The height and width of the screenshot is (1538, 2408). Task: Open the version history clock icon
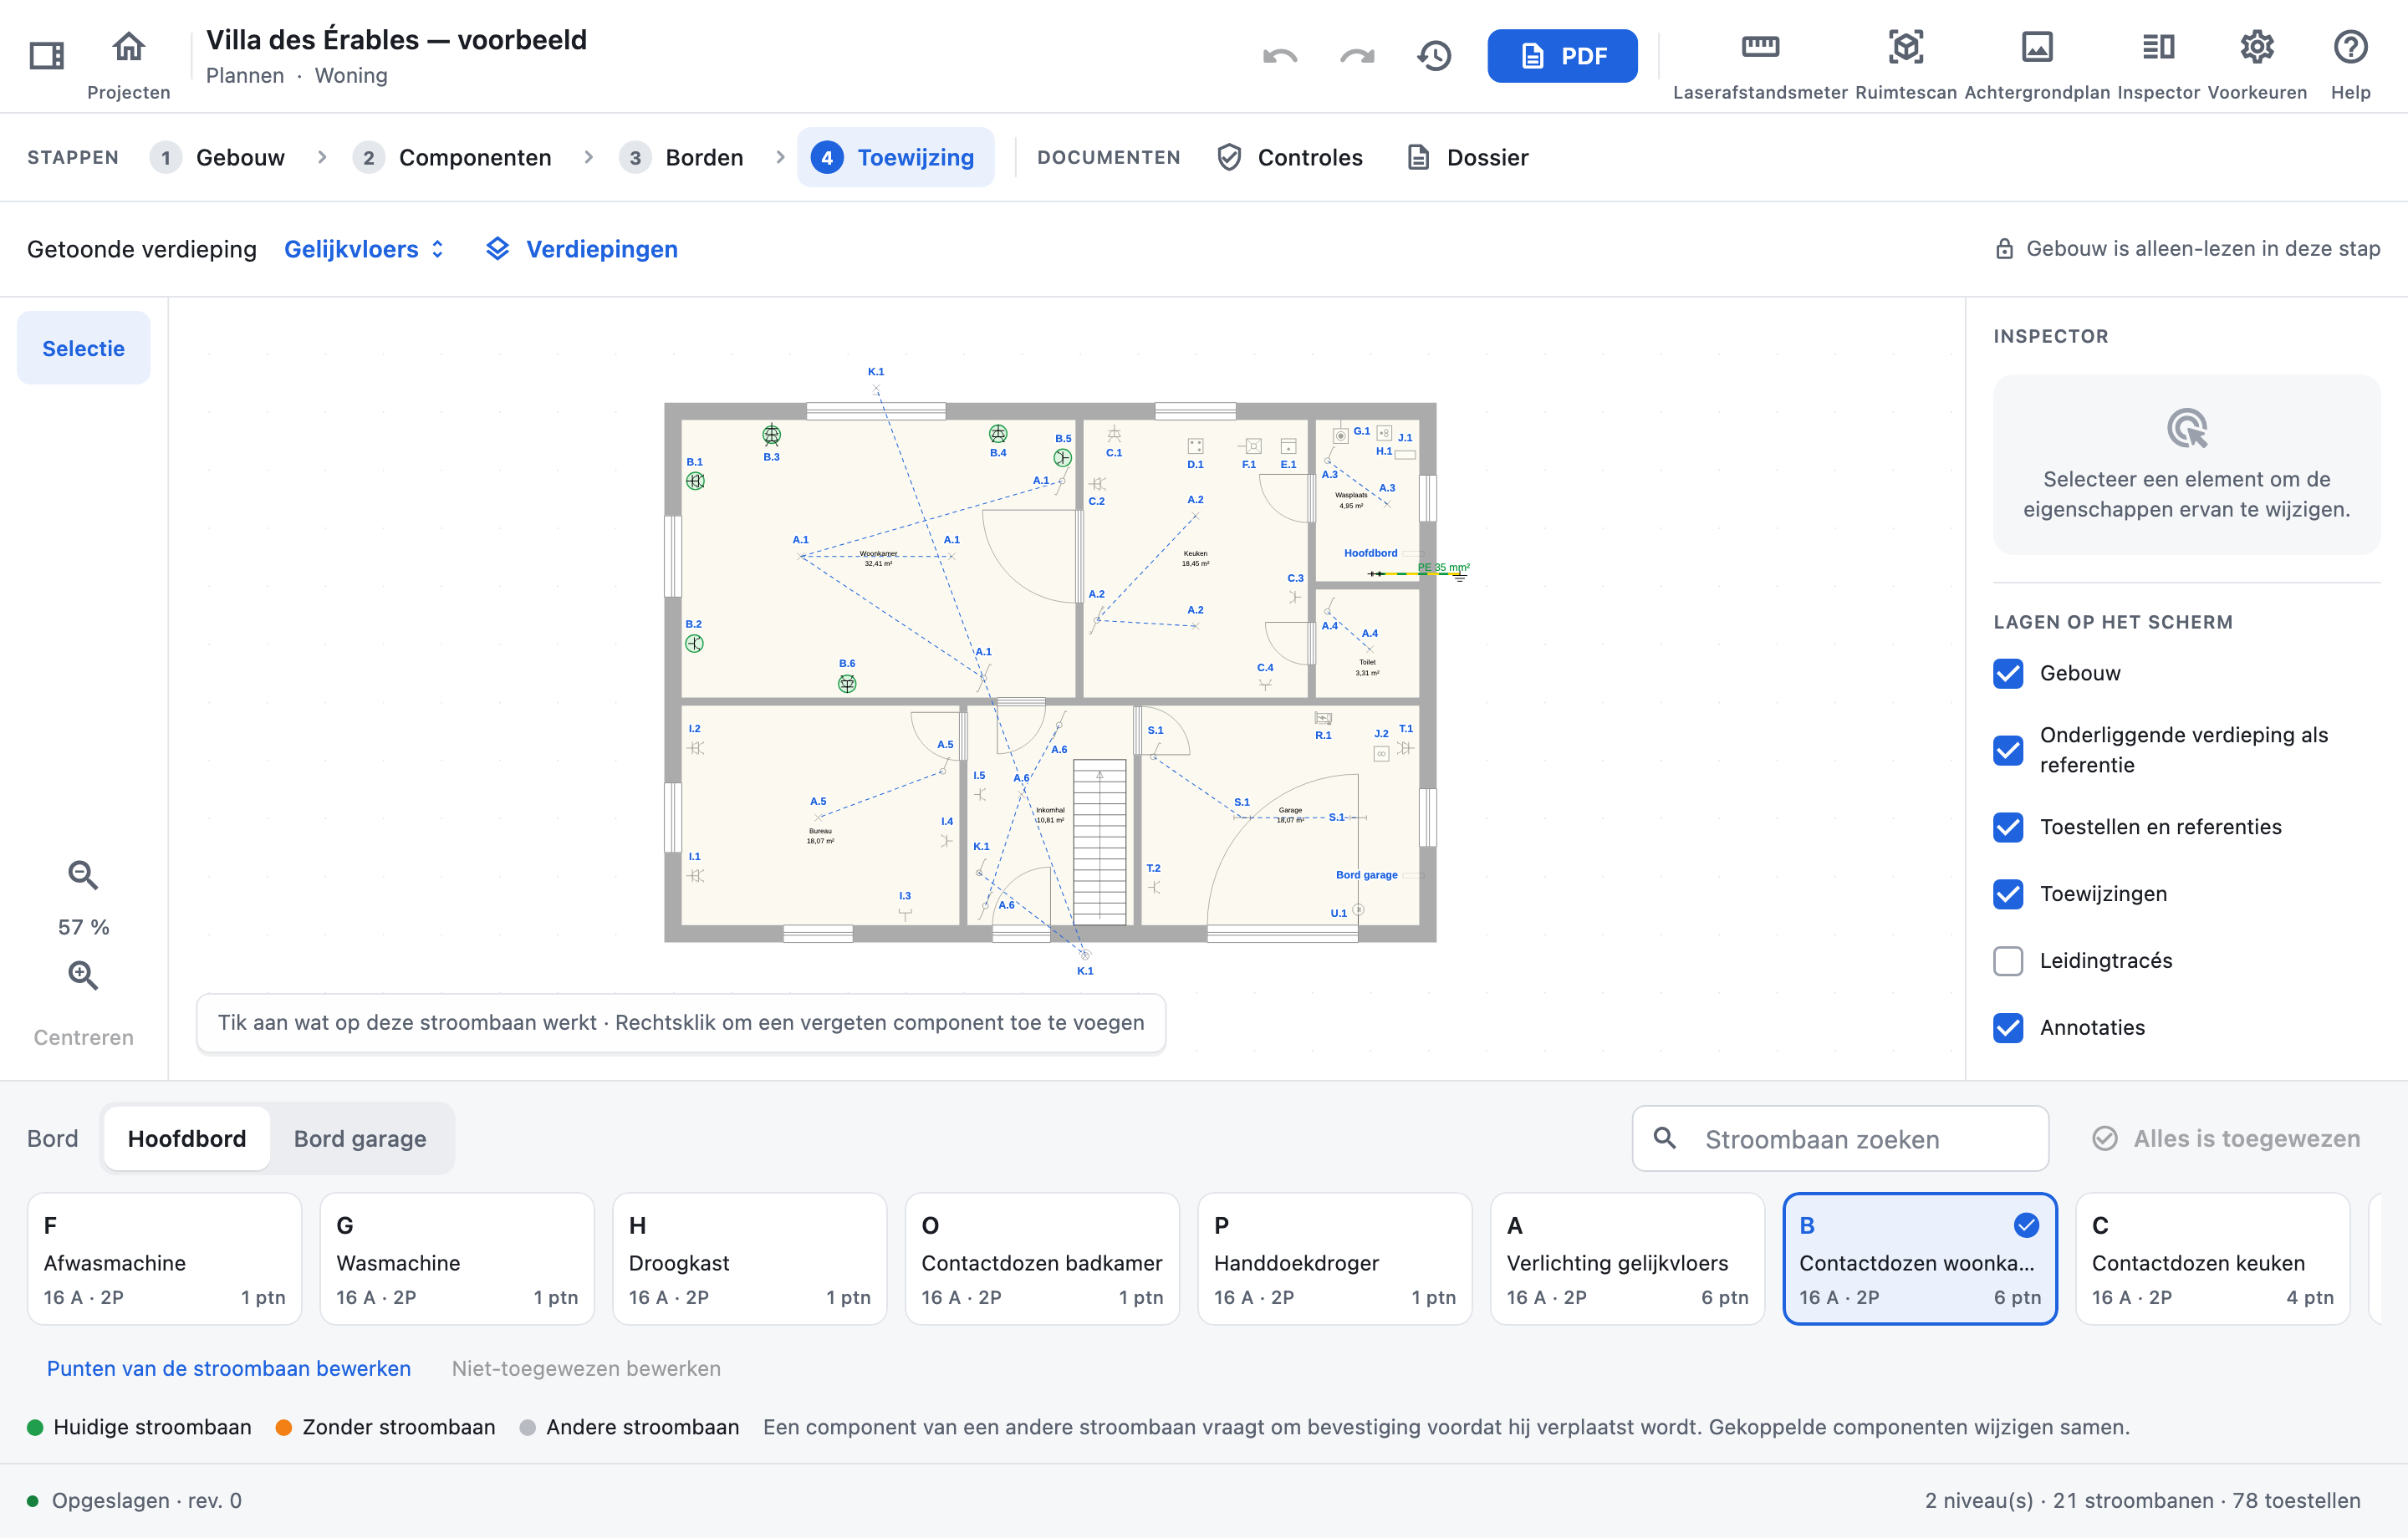(x=1434, y=56)
